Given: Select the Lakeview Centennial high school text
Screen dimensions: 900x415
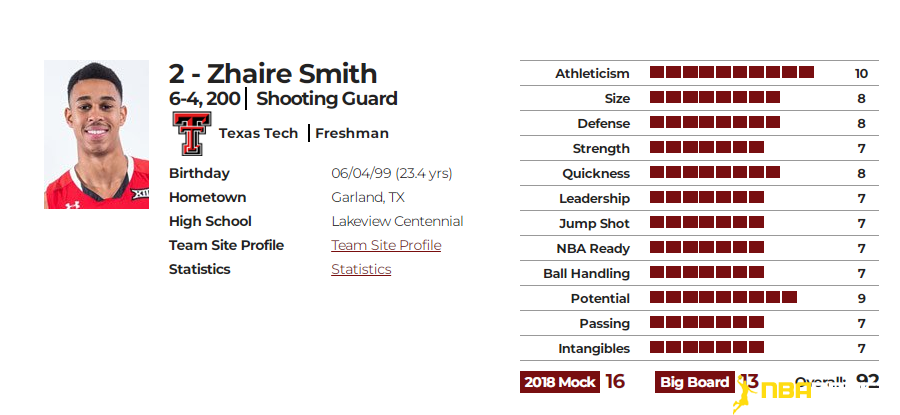Looking at the screenshot, I should pos(397,222).
